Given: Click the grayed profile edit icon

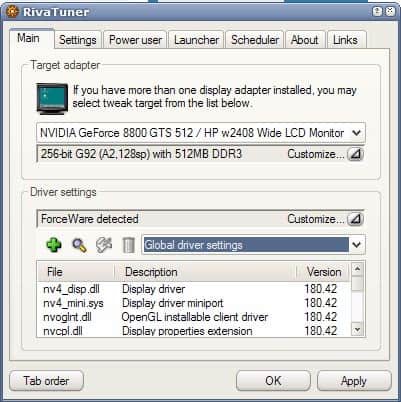Looking at the screenshot, I should pos(104,245).
